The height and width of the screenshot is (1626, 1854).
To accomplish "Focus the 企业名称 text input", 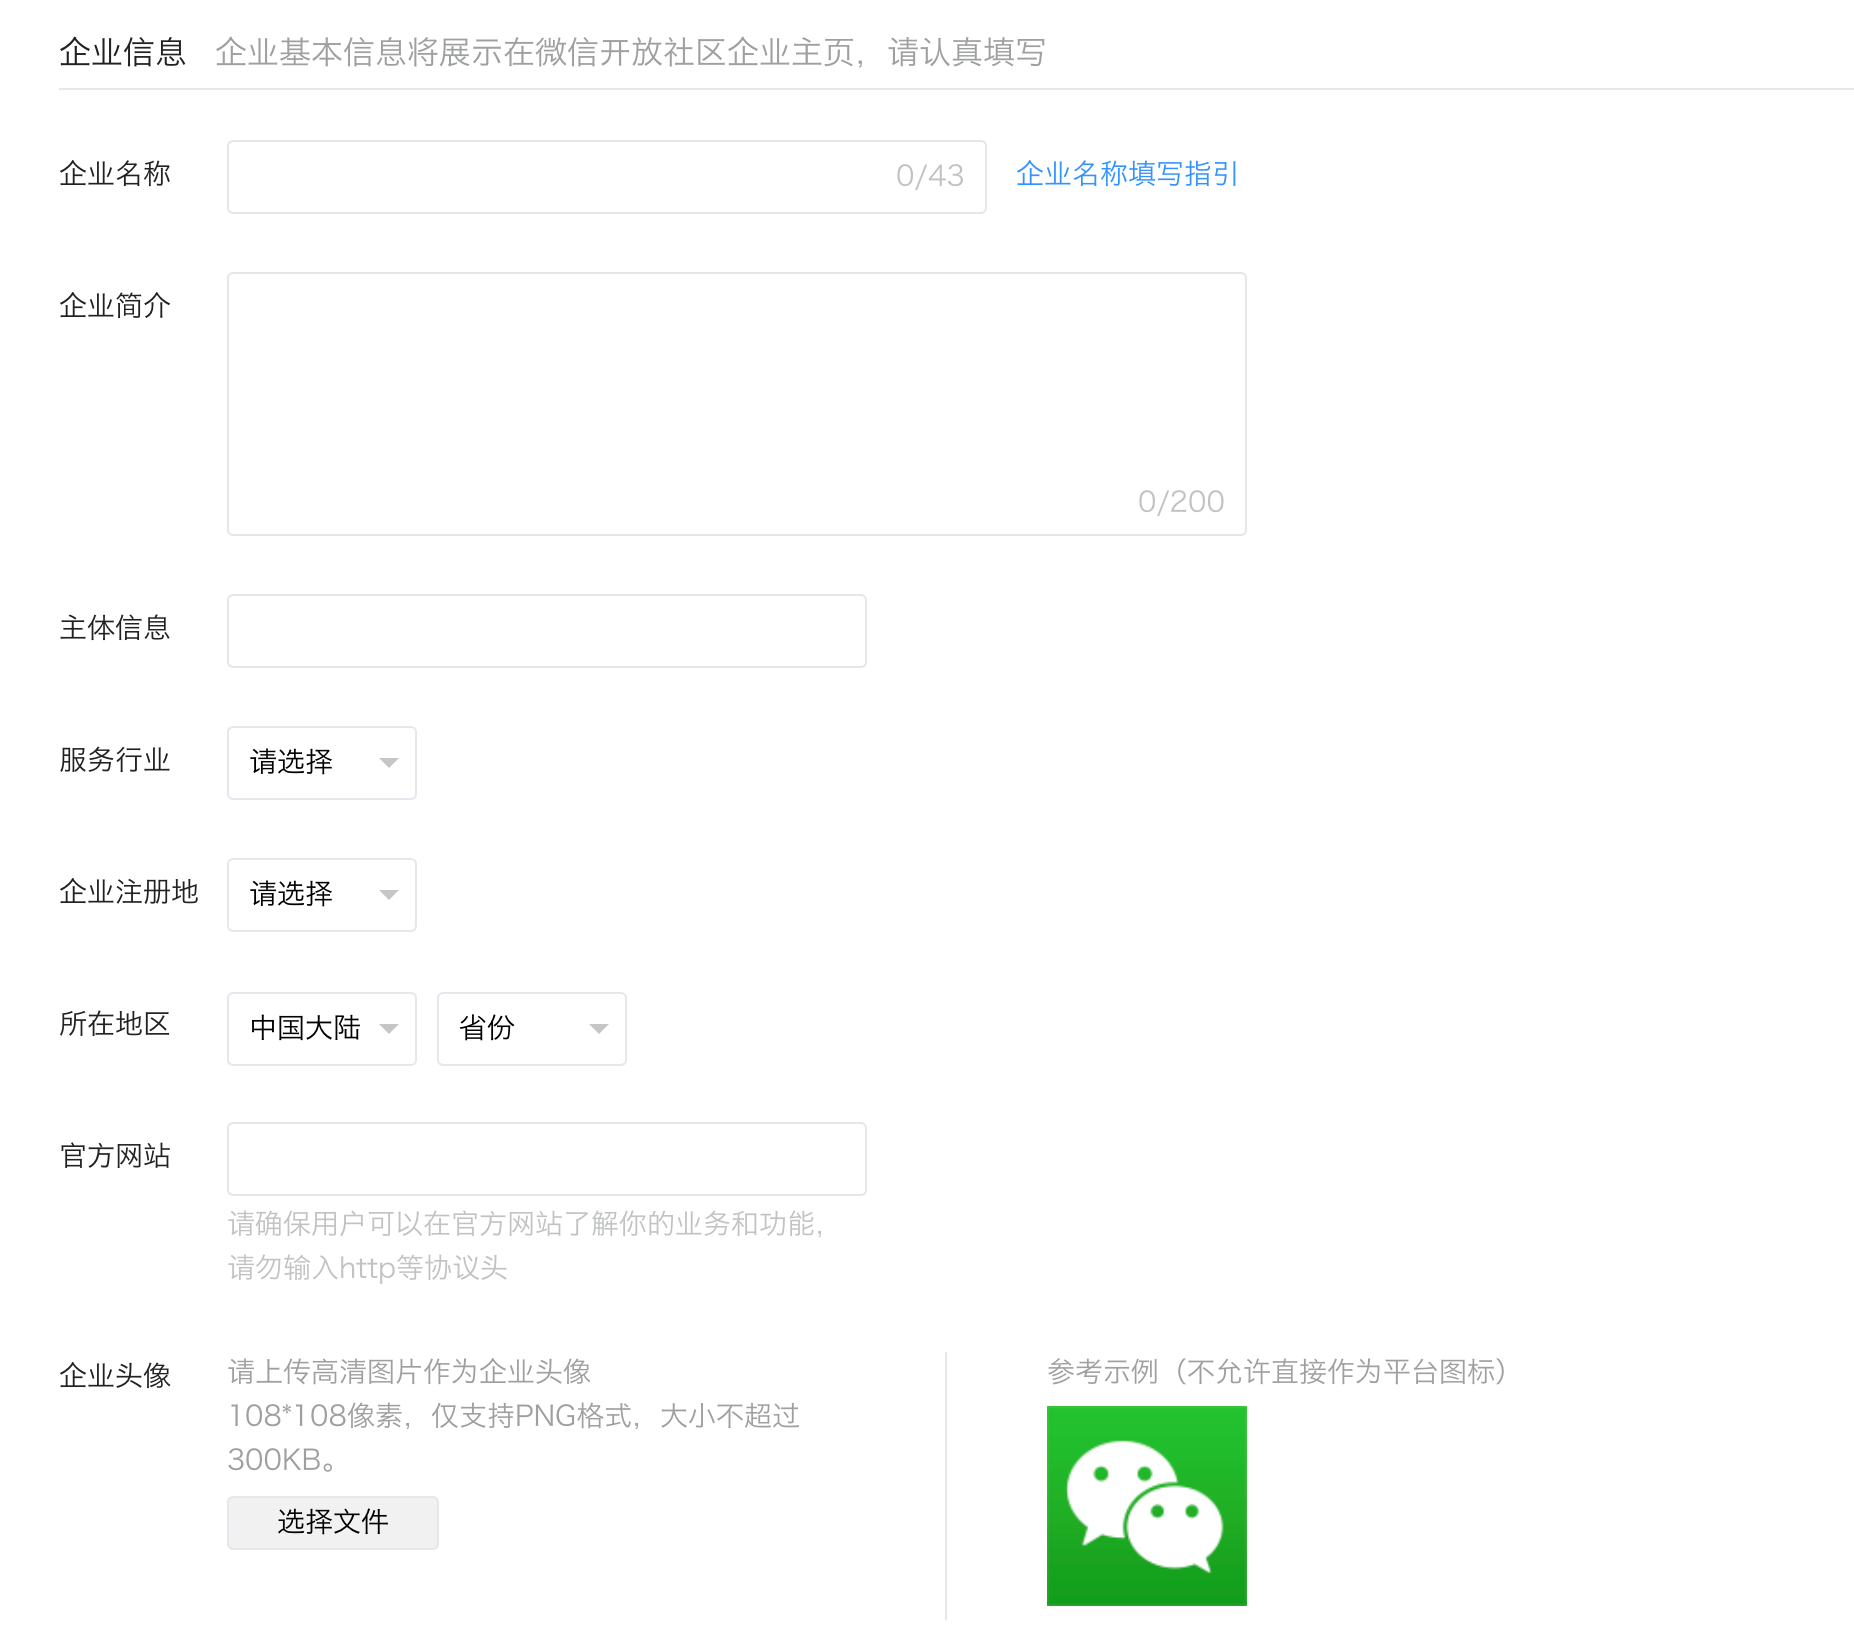I will point(560,177).
